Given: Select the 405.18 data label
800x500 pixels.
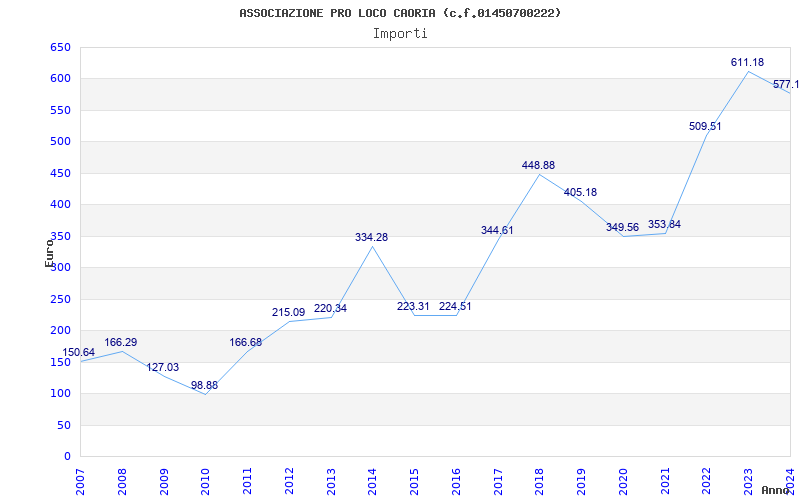Looking at the screenshot, I should coord(580,192).
